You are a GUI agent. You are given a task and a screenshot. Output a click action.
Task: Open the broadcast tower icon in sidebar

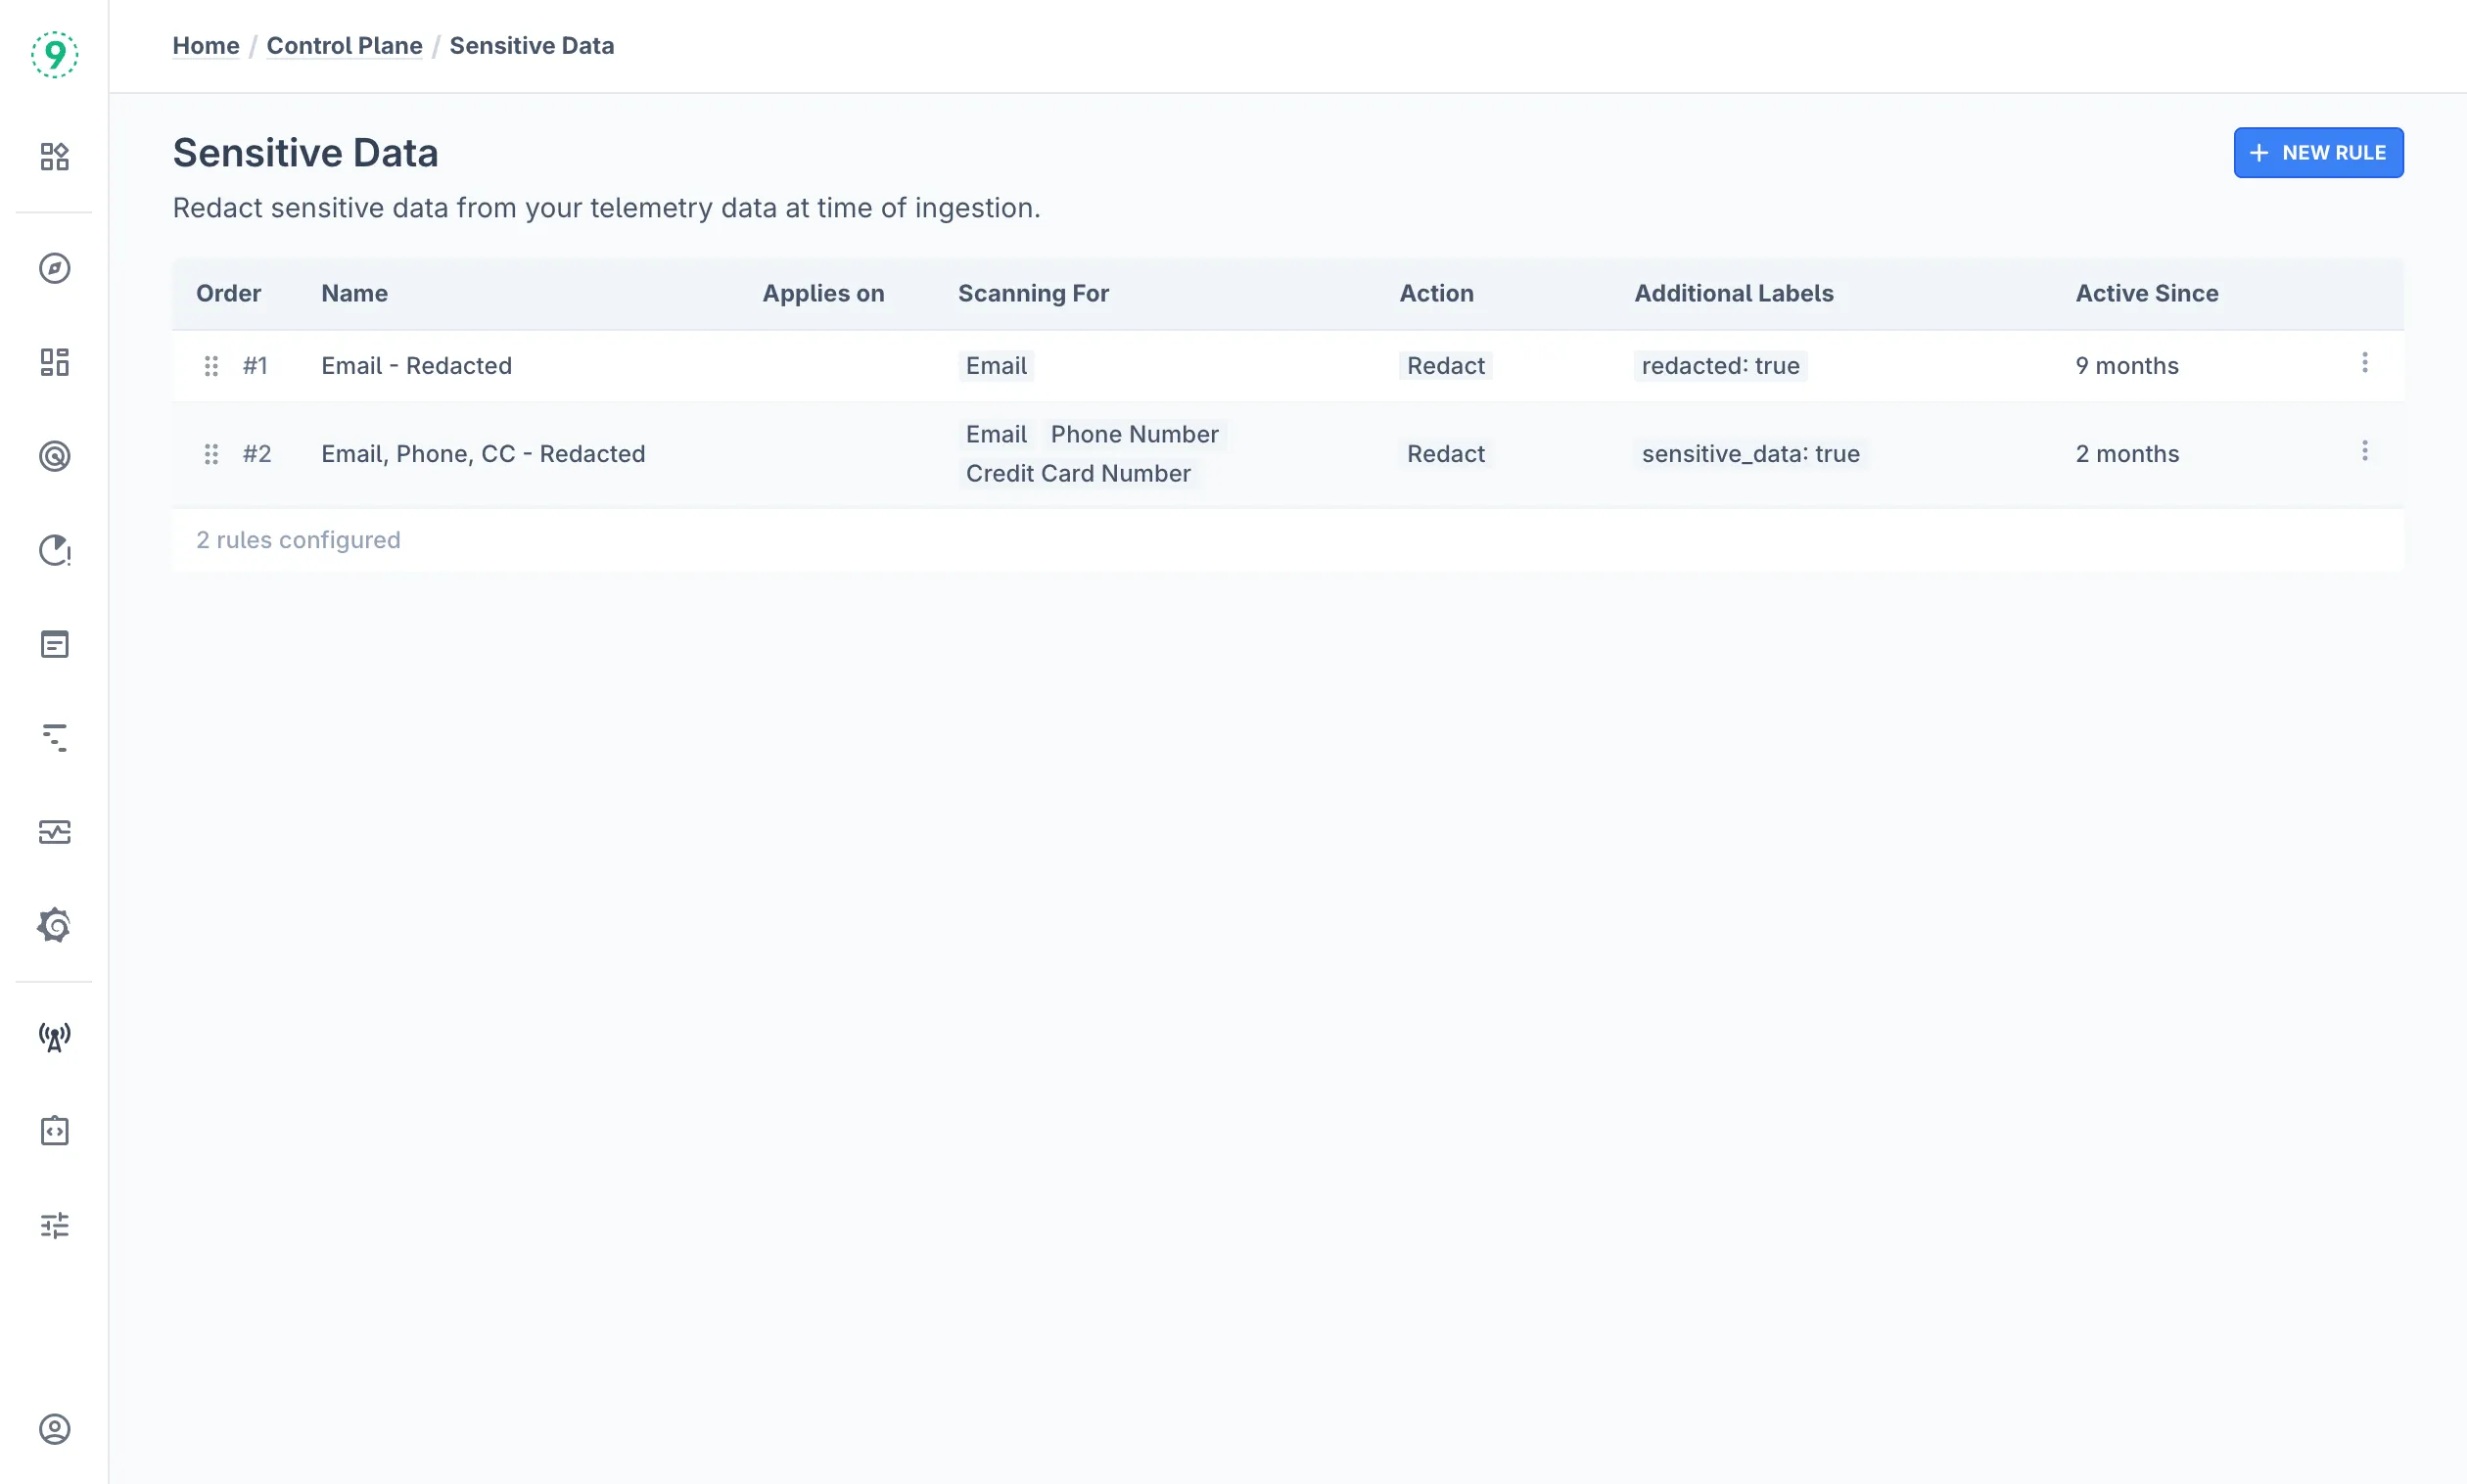pyautogui.click(x=54, y=1037)
